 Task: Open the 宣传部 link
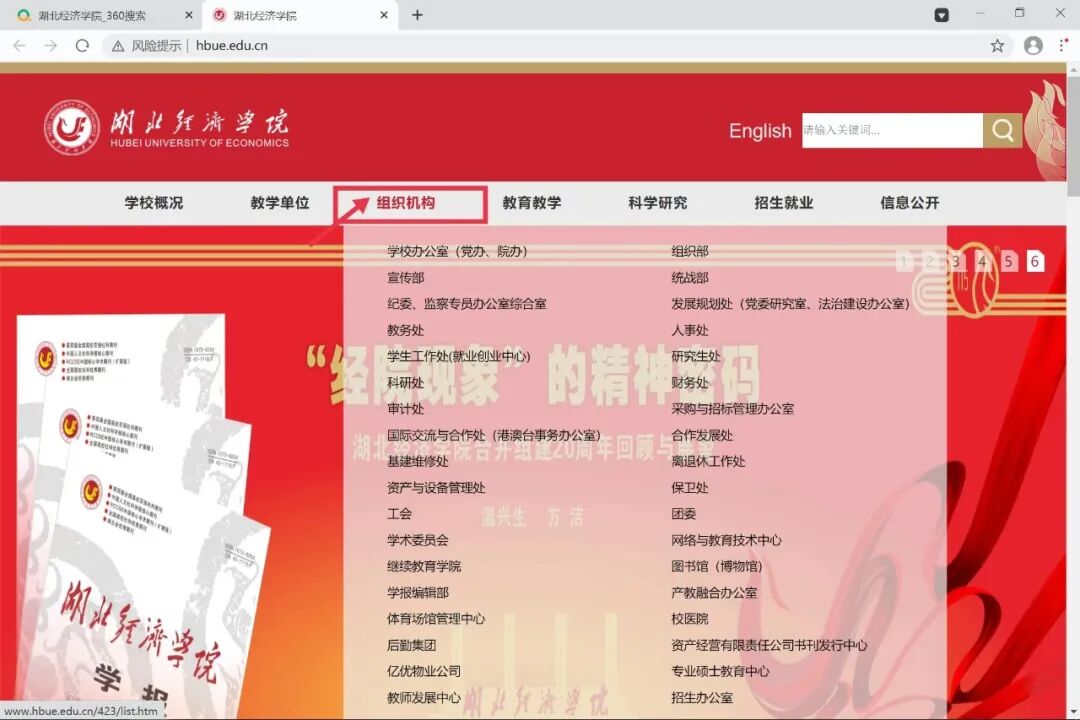[406, 278]
